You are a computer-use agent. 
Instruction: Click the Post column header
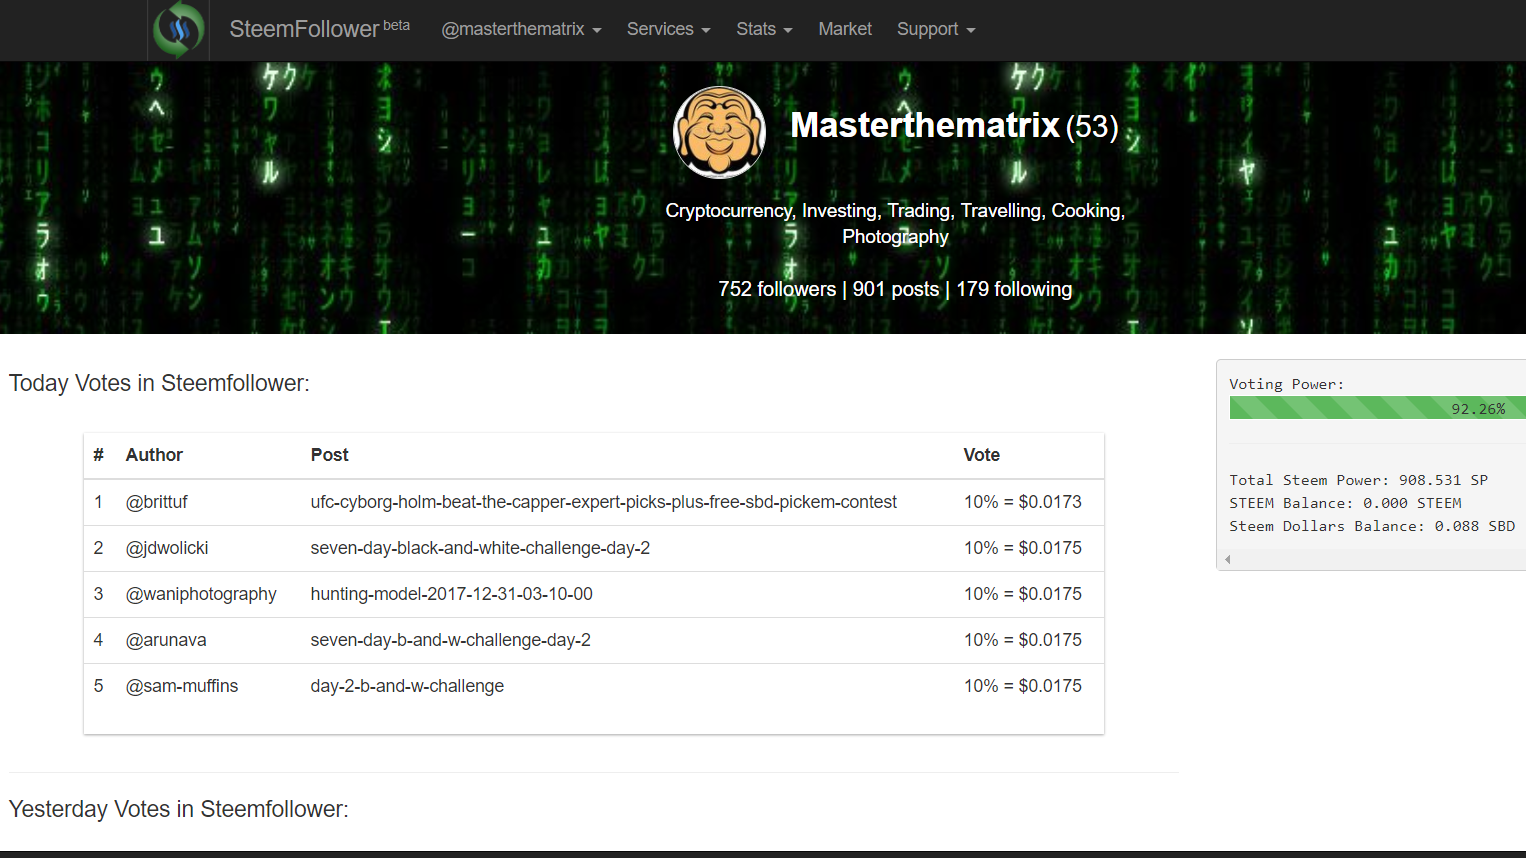pyautogui.click(x=329, y=455)
